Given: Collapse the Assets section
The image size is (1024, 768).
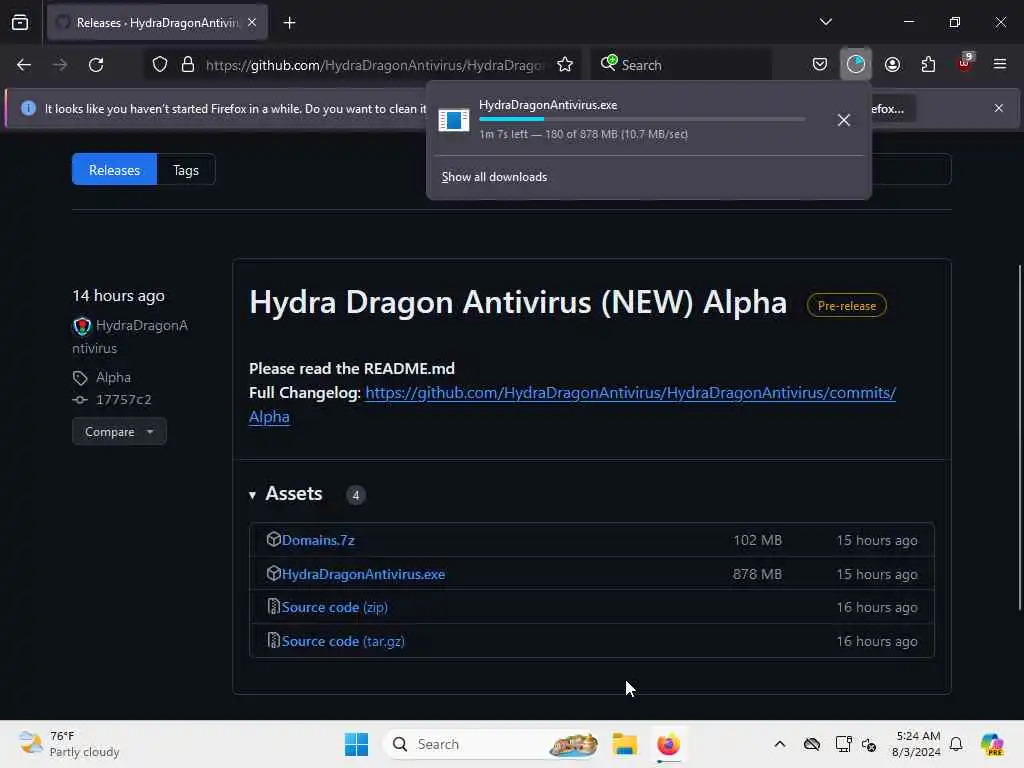Looking at the screenshot, I should point(286,494).
